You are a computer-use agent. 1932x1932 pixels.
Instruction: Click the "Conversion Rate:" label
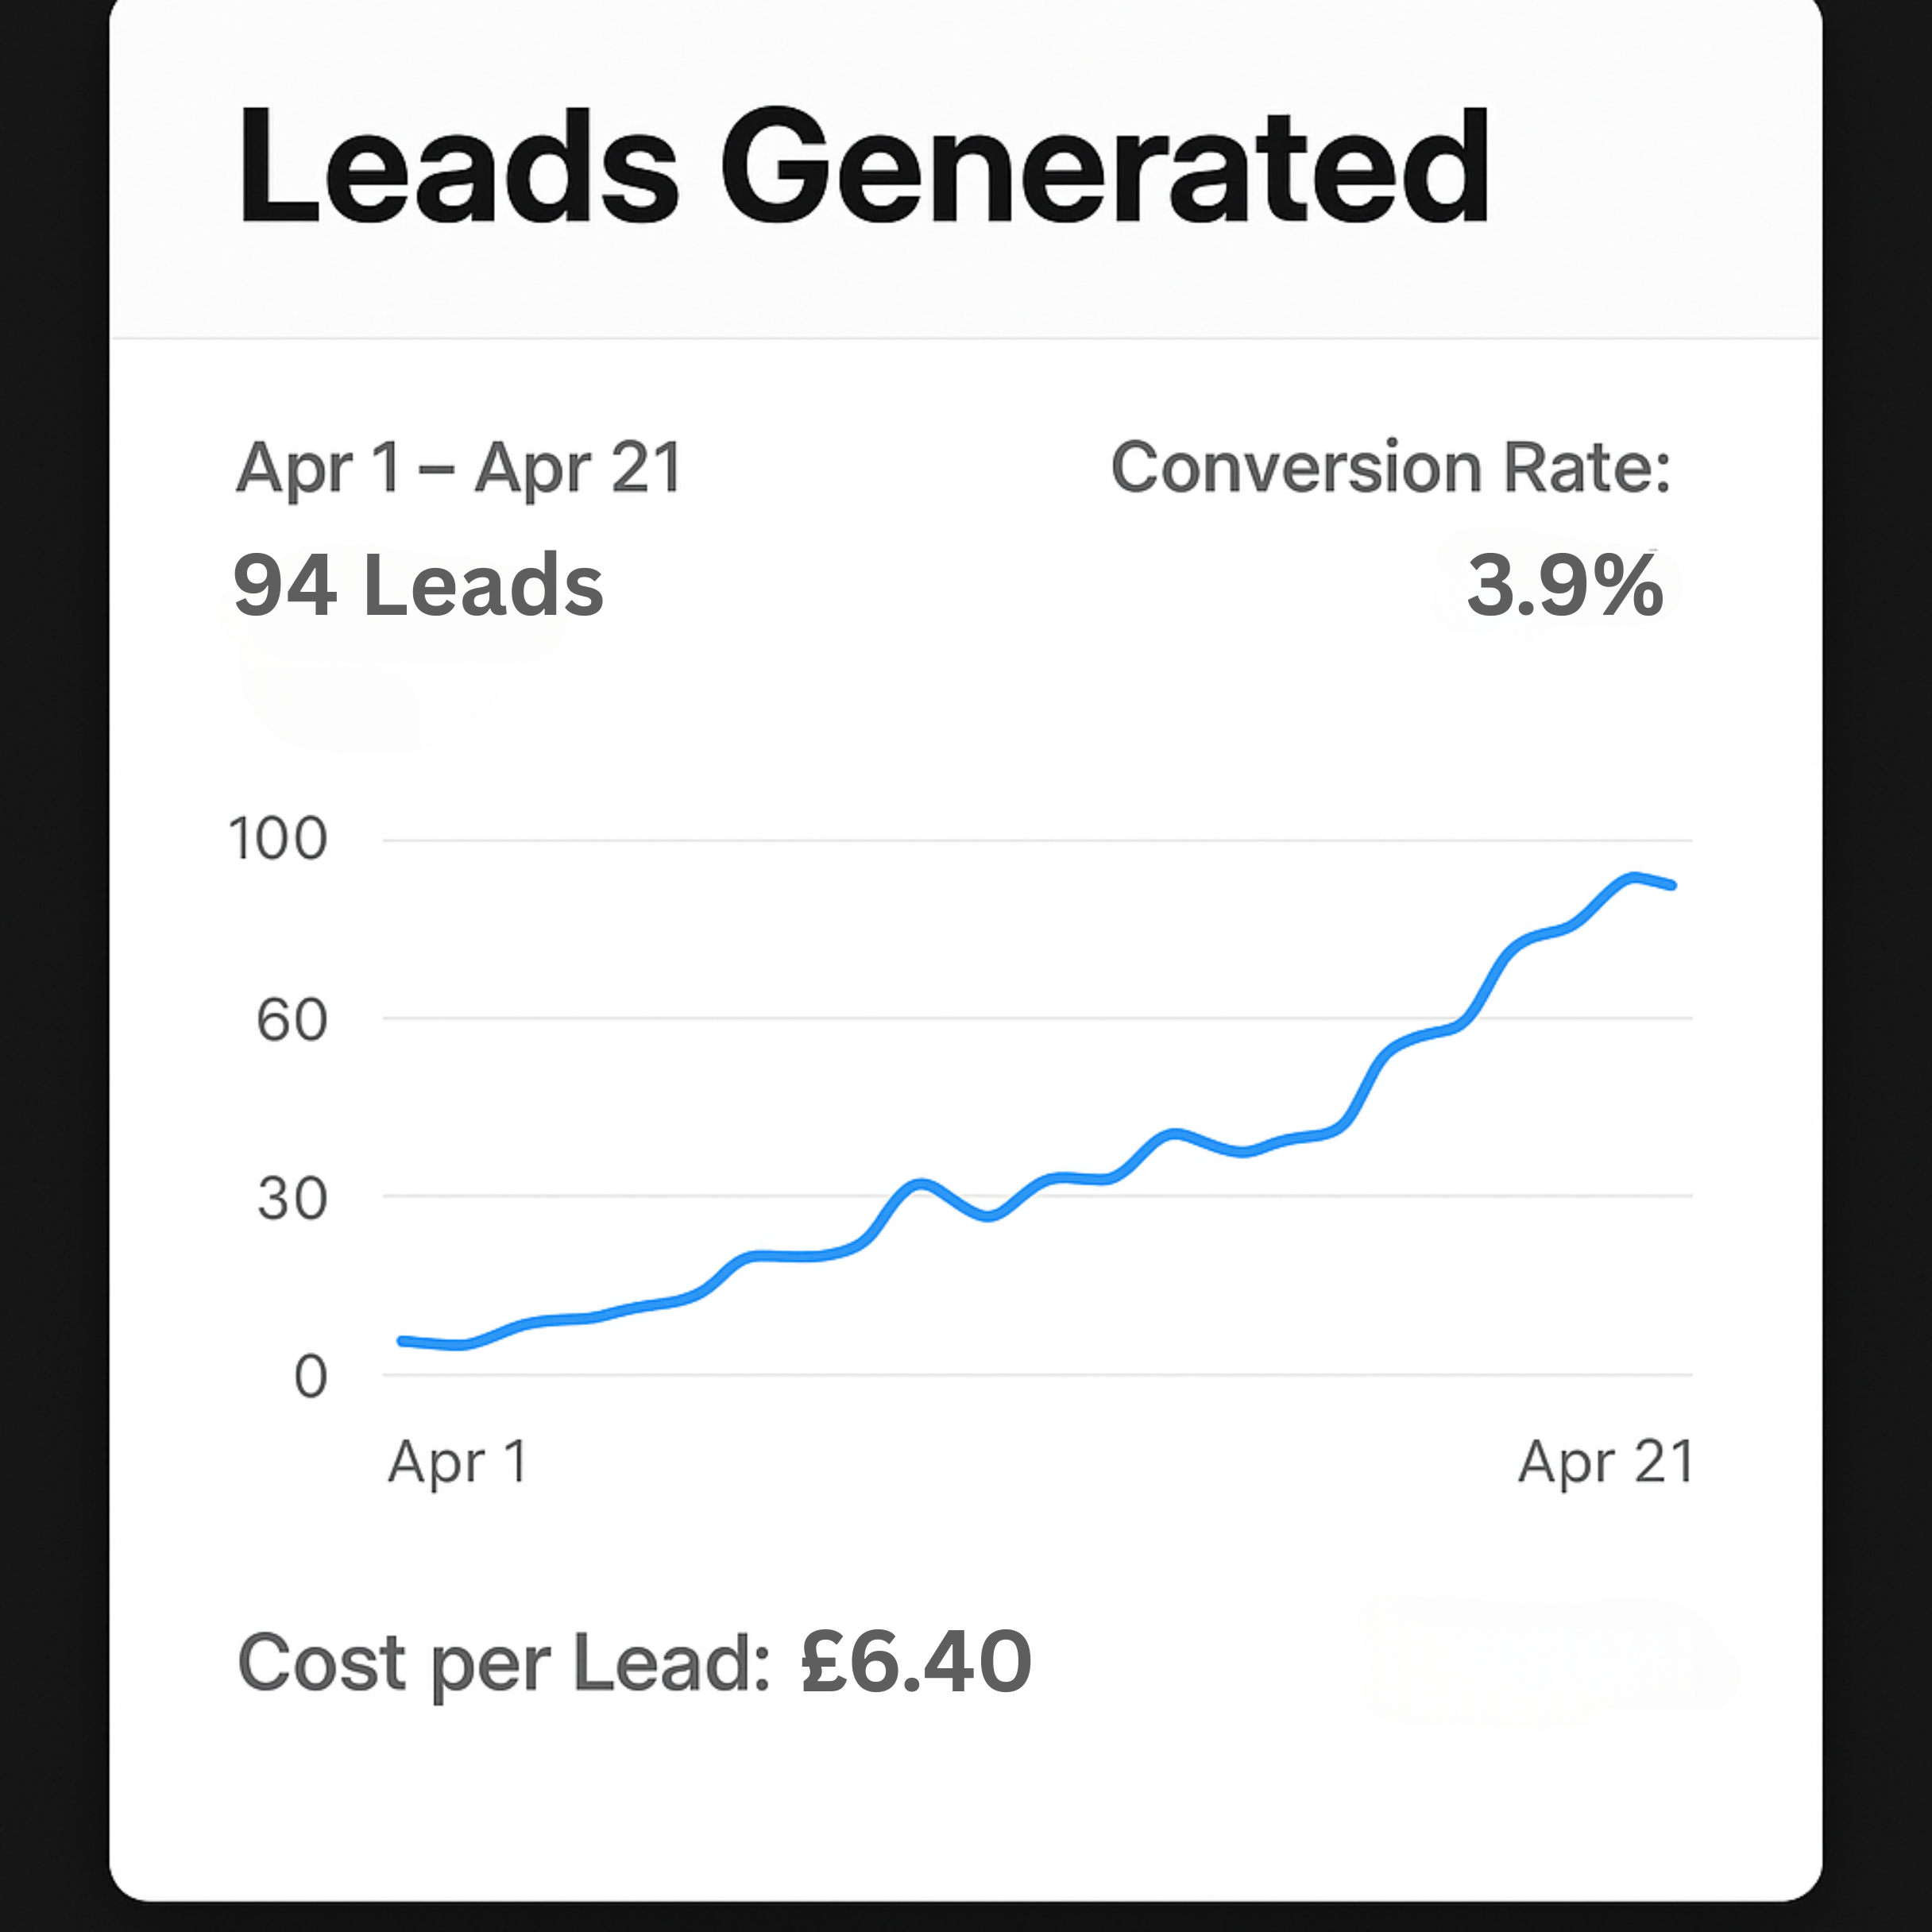point(1390,467)
